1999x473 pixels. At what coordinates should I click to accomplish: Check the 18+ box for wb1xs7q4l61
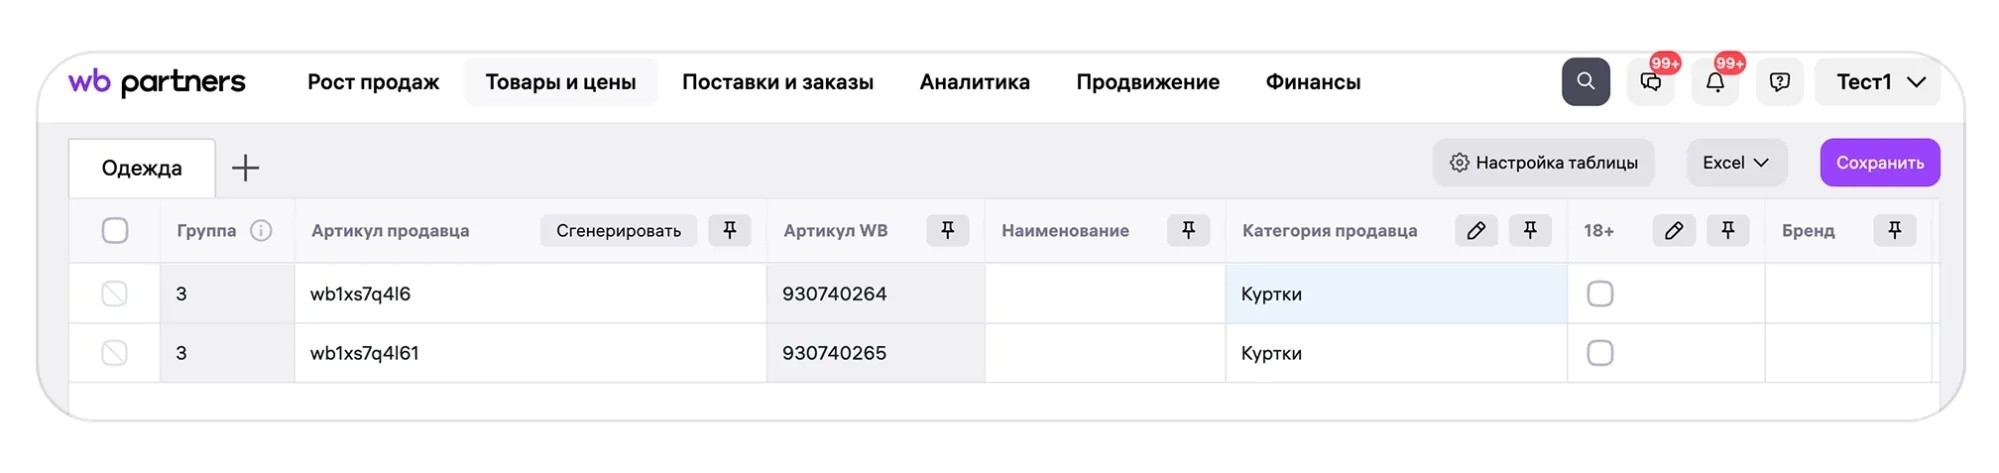1600,353
